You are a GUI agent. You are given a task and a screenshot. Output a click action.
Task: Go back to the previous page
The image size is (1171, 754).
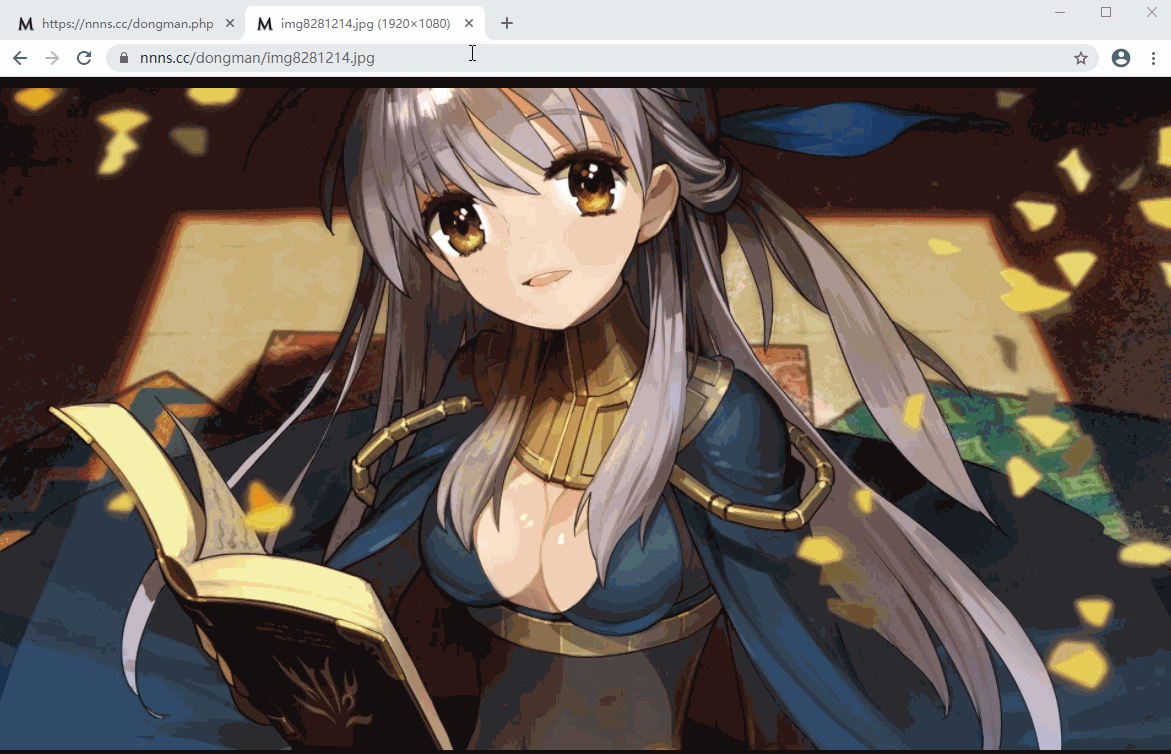pyautogui.click(x=20, y=58)
